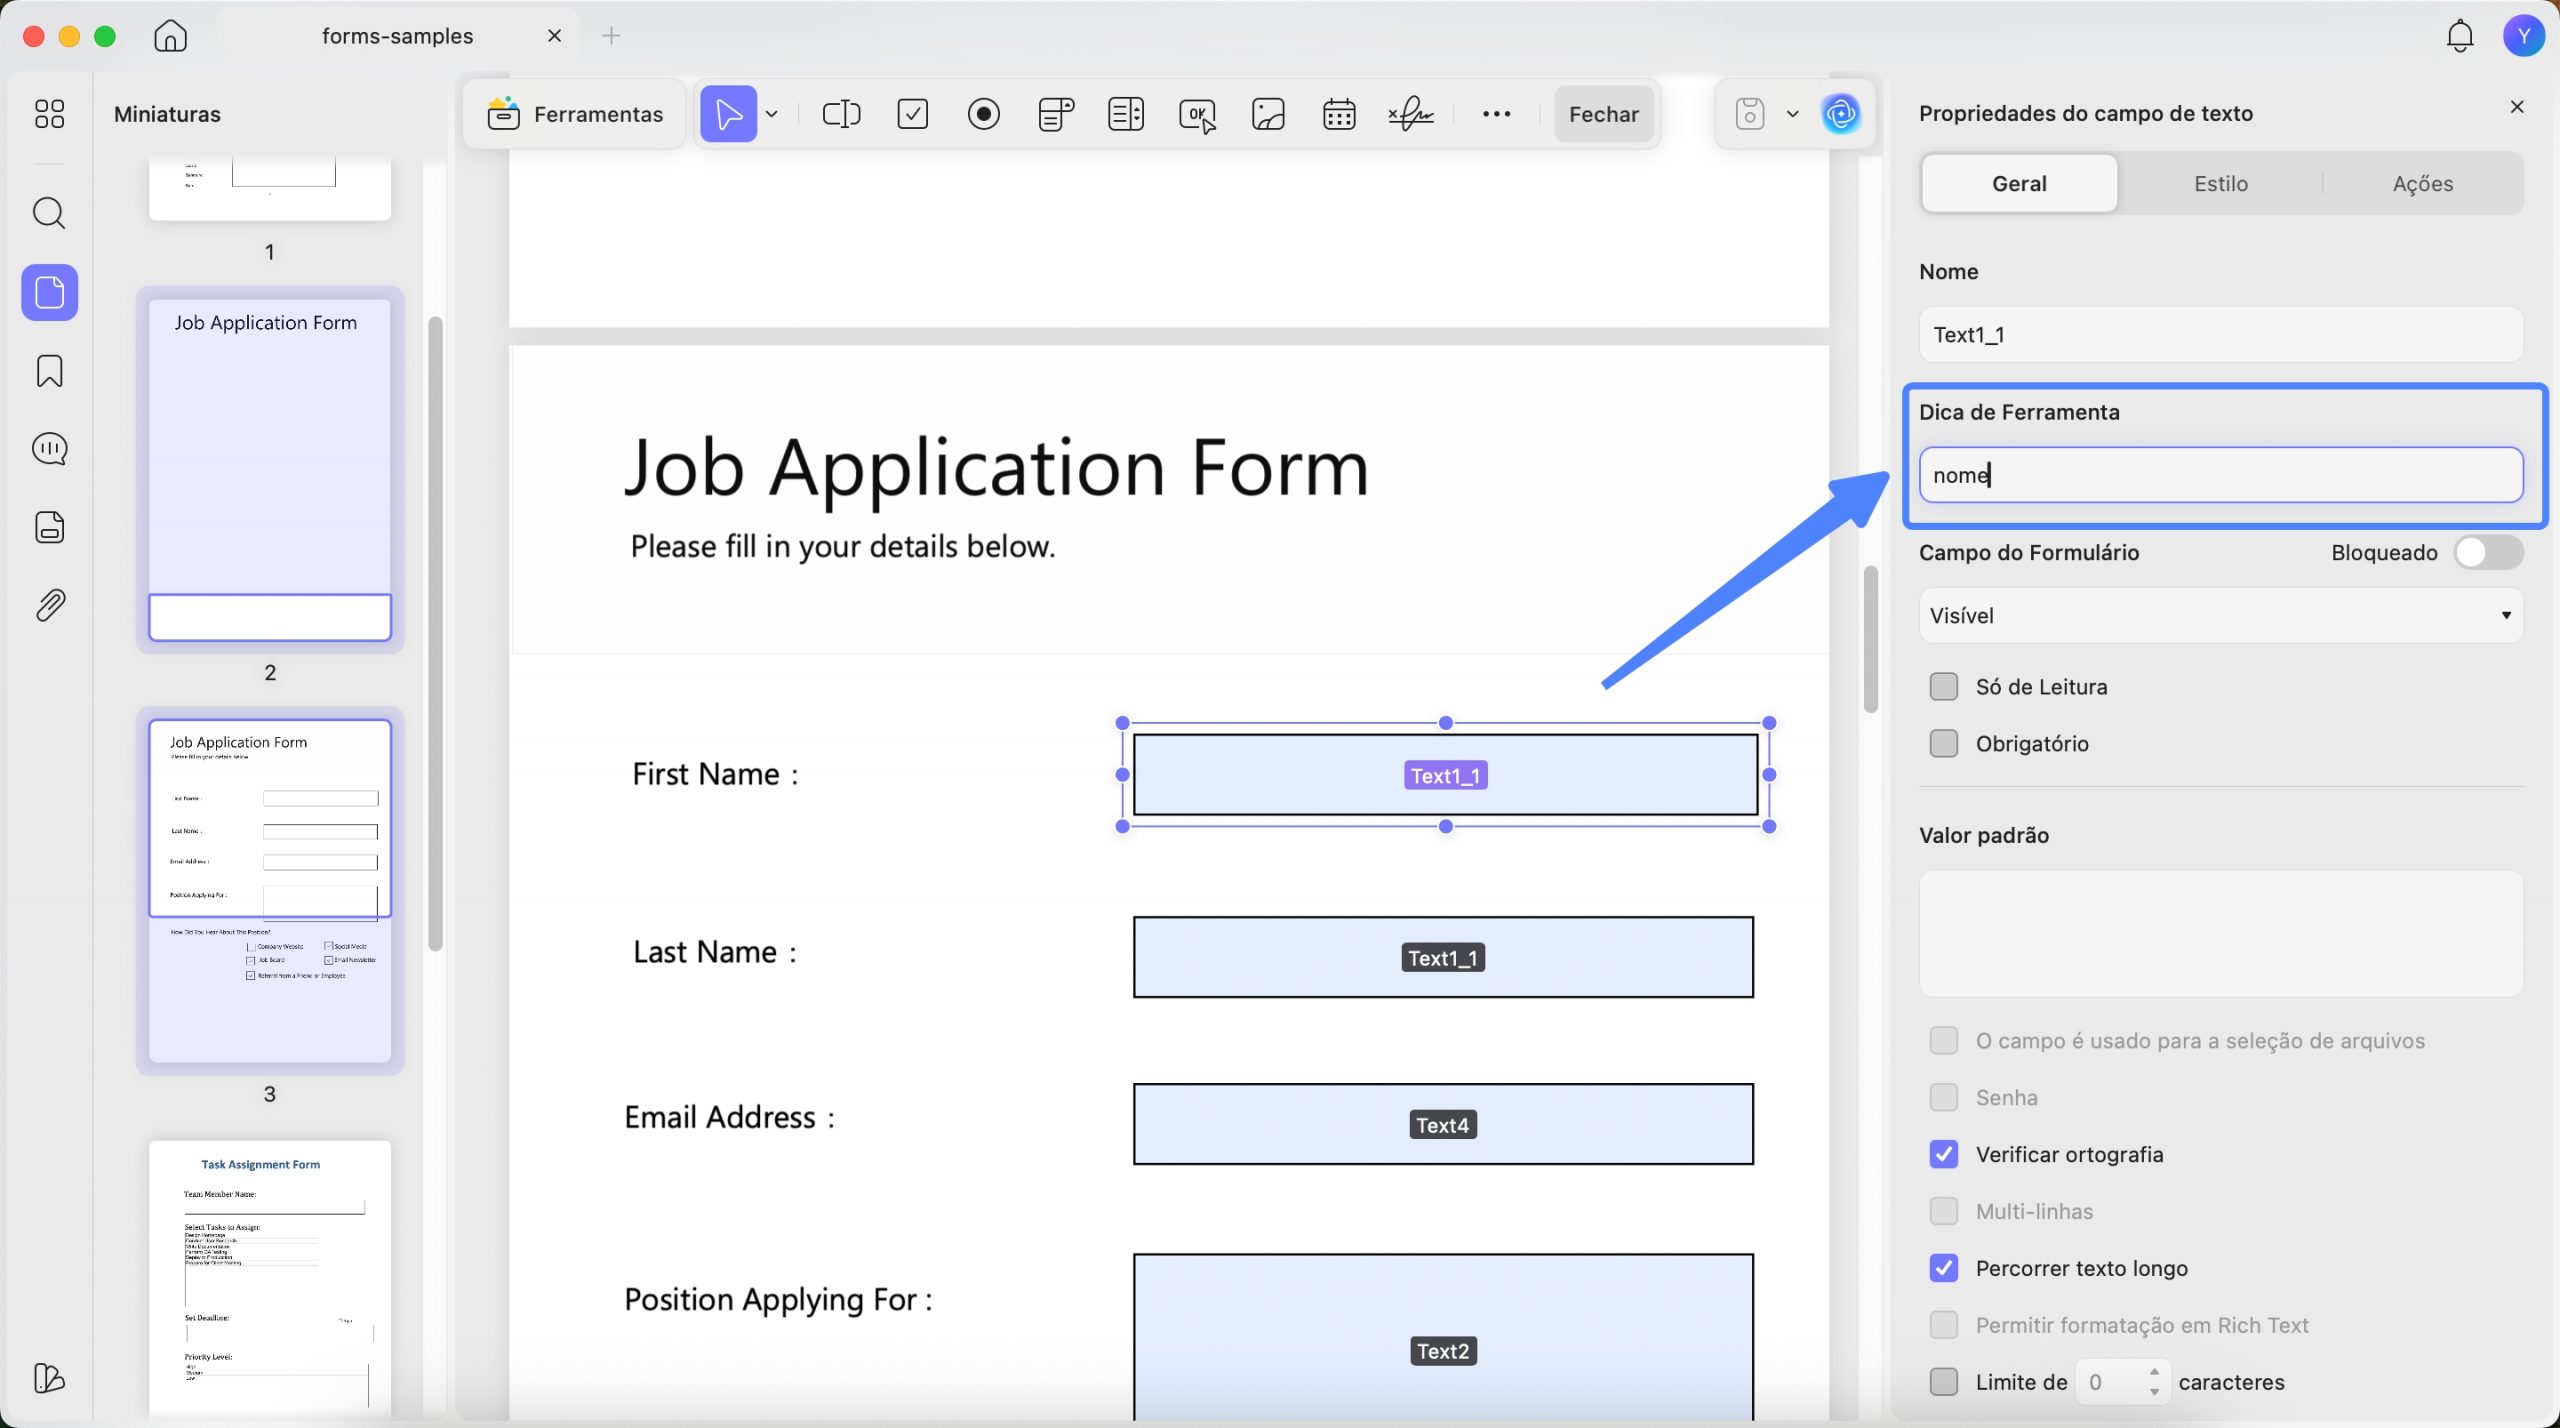
Task: Open the comments sidebar icon
Action: tap(49, 449)
